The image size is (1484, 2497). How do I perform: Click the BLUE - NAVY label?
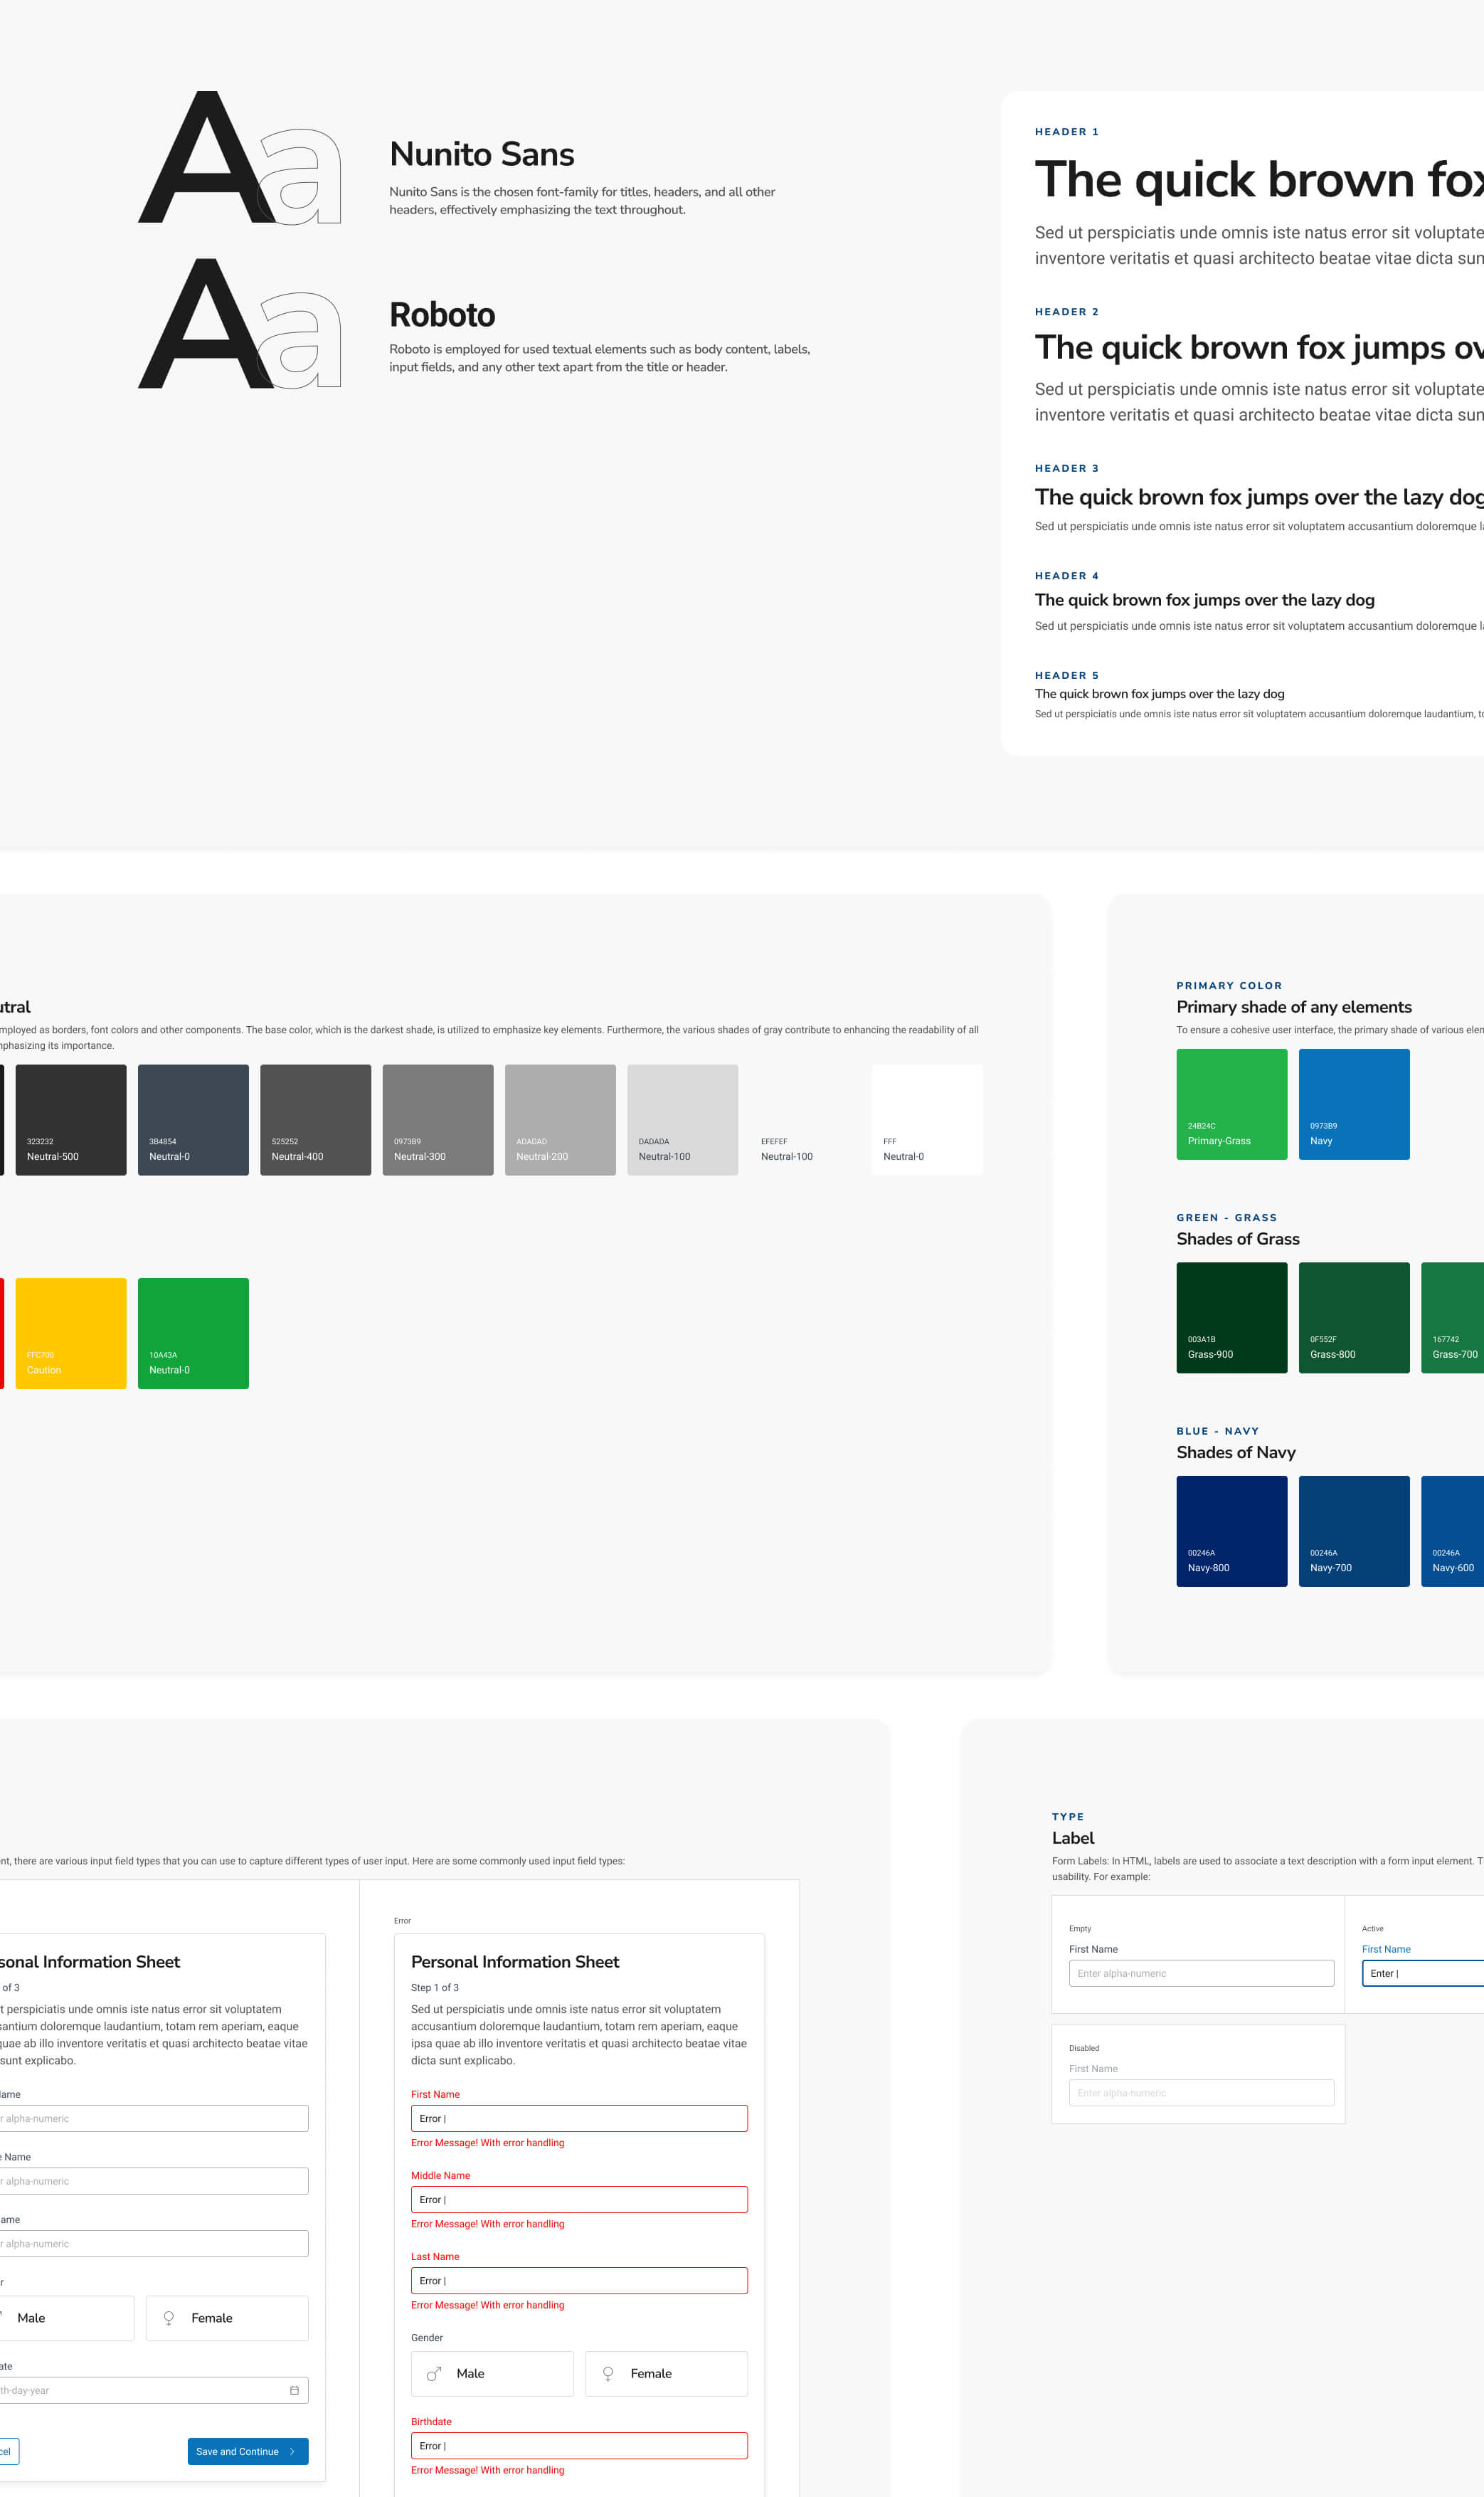(x=1218, y=1431)
